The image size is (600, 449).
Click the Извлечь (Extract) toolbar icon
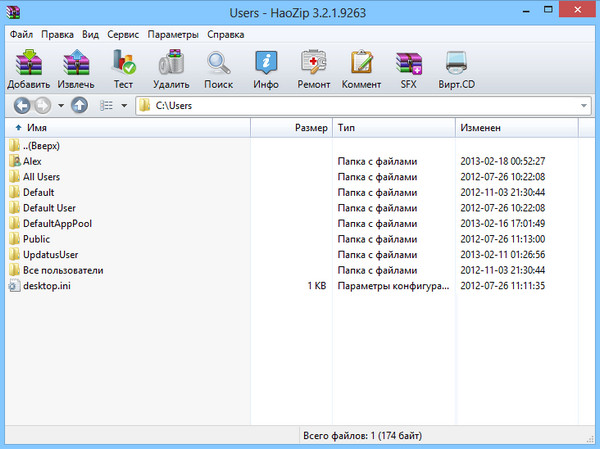click(76, 62)
